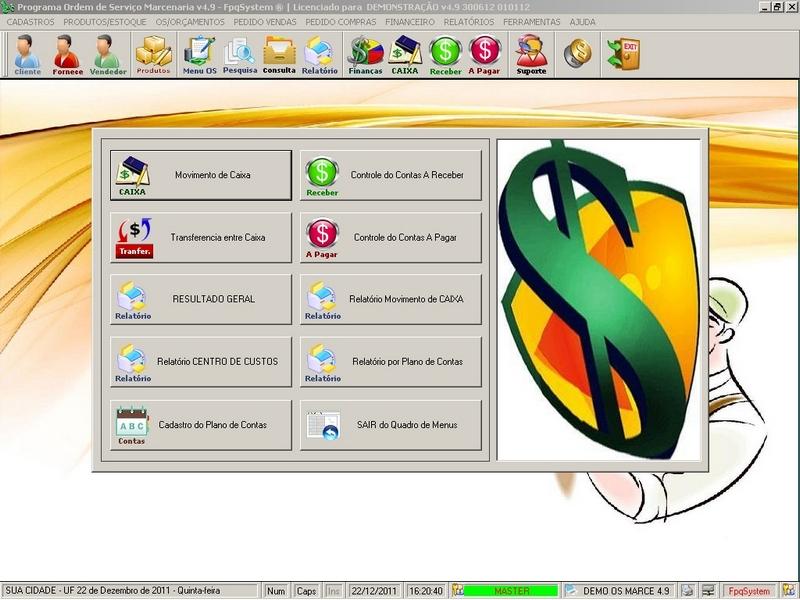The width and height of the screenshot is (800, 600).
Task: Open the Produtos boxes icon
Action: pos(153,55)
